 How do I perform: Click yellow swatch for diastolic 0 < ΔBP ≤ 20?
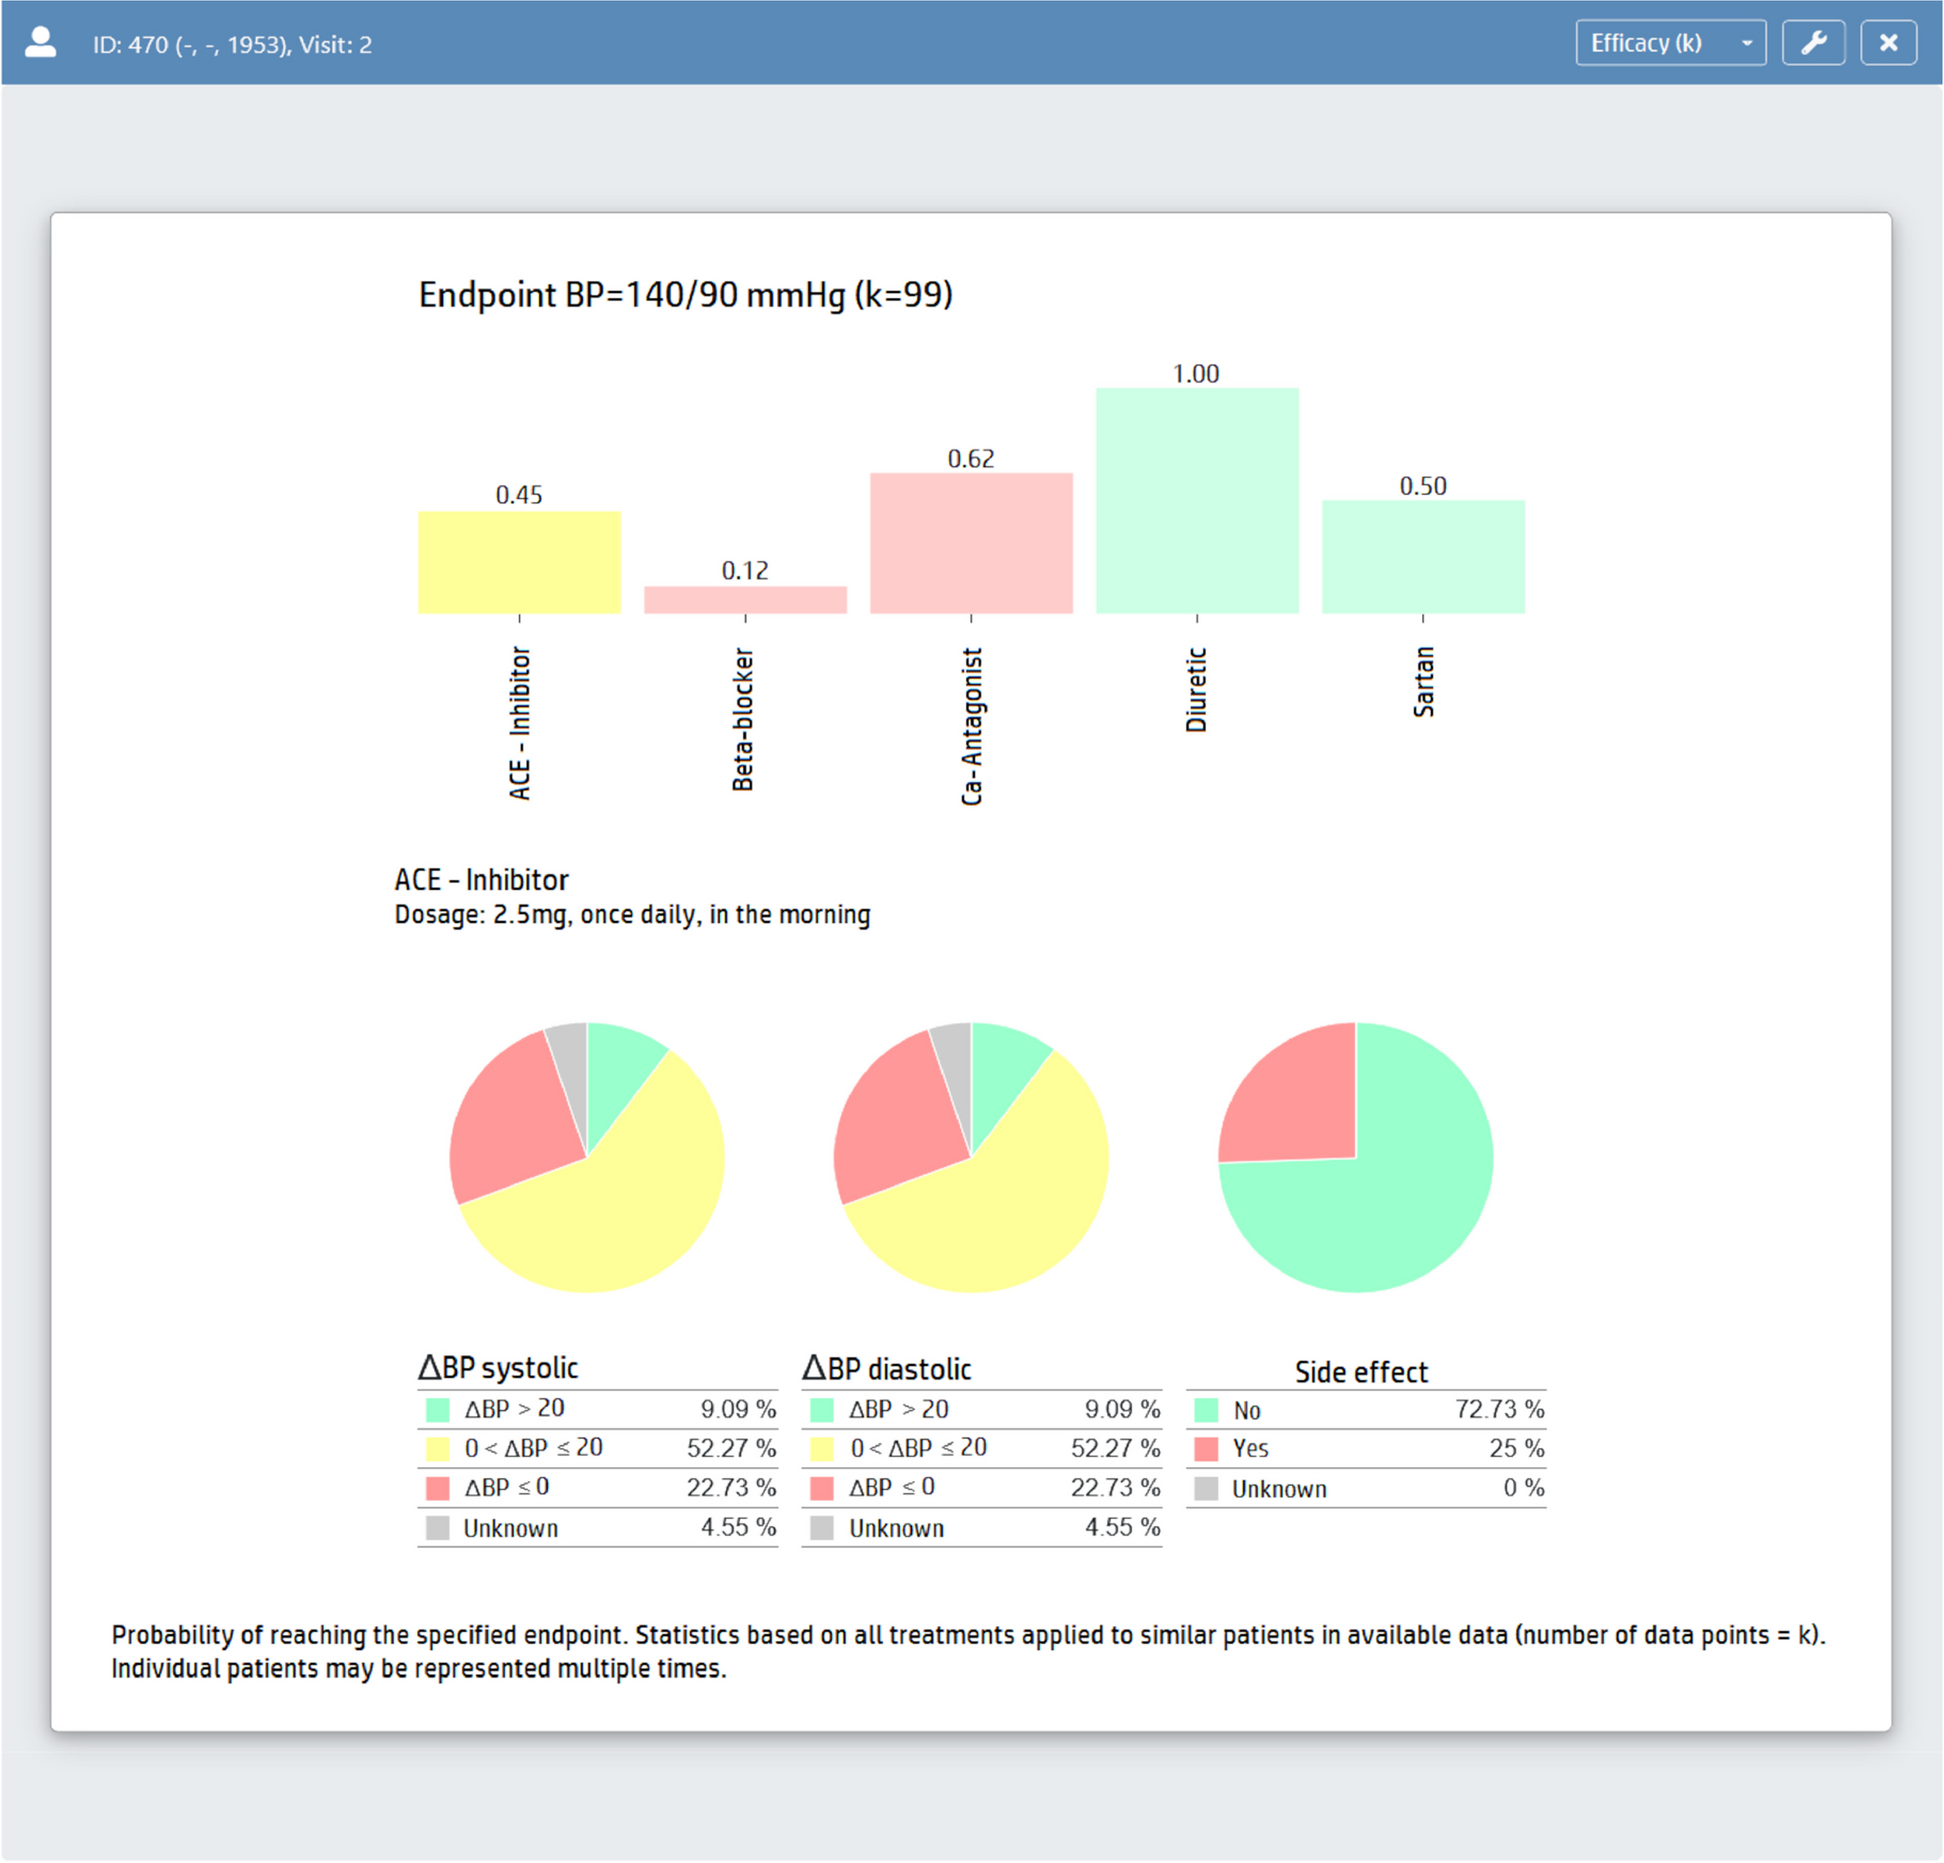[821, 1448]
